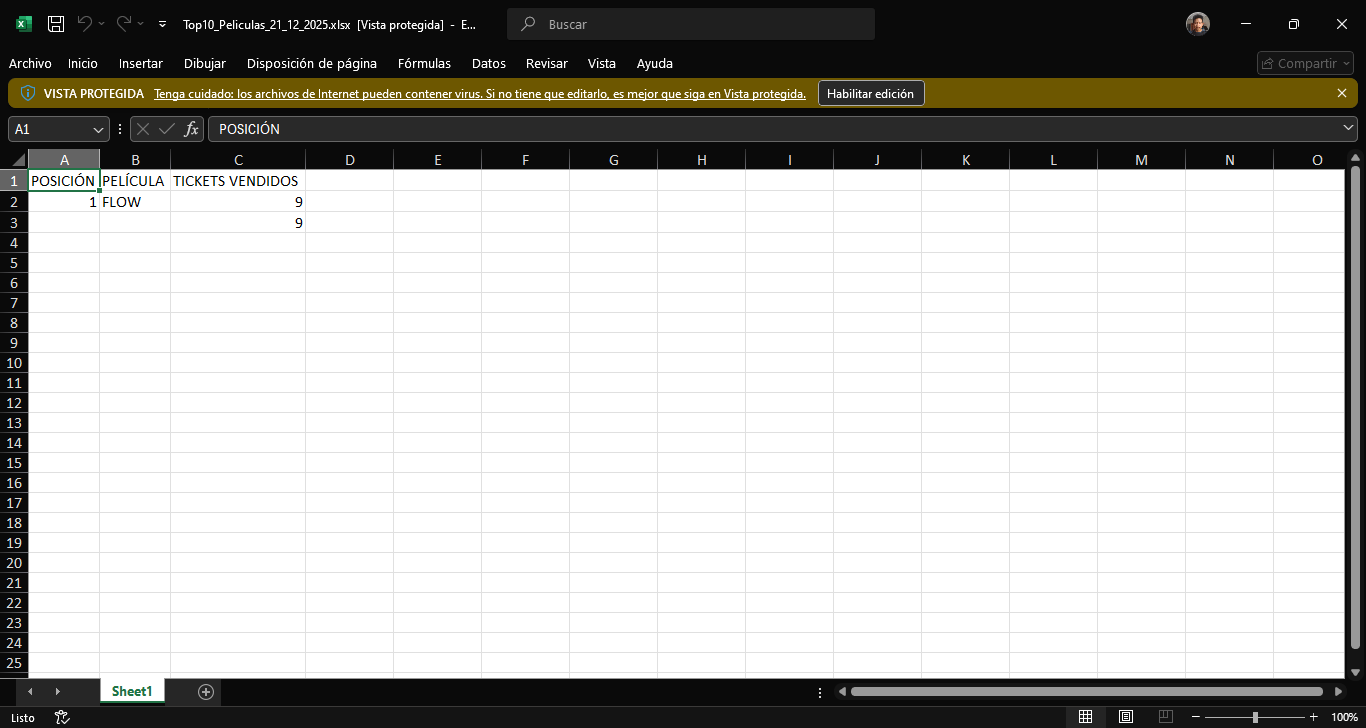Expand the formula bar with its chevron
Screen dimensions: 1366x728
click(1346, 128)
